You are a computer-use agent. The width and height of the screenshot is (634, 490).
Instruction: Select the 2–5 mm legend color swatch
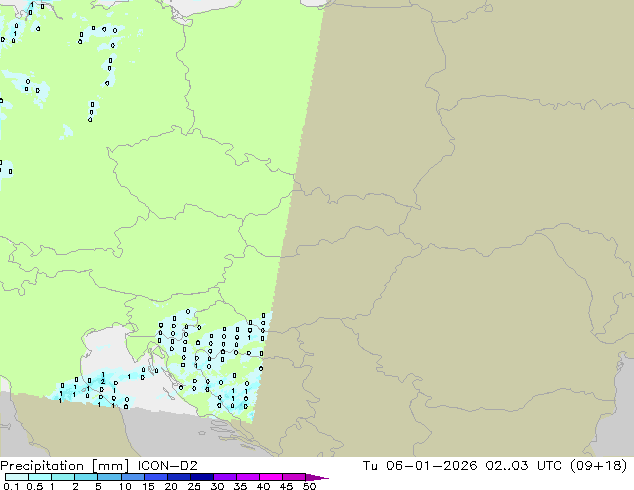click(86, 477)
